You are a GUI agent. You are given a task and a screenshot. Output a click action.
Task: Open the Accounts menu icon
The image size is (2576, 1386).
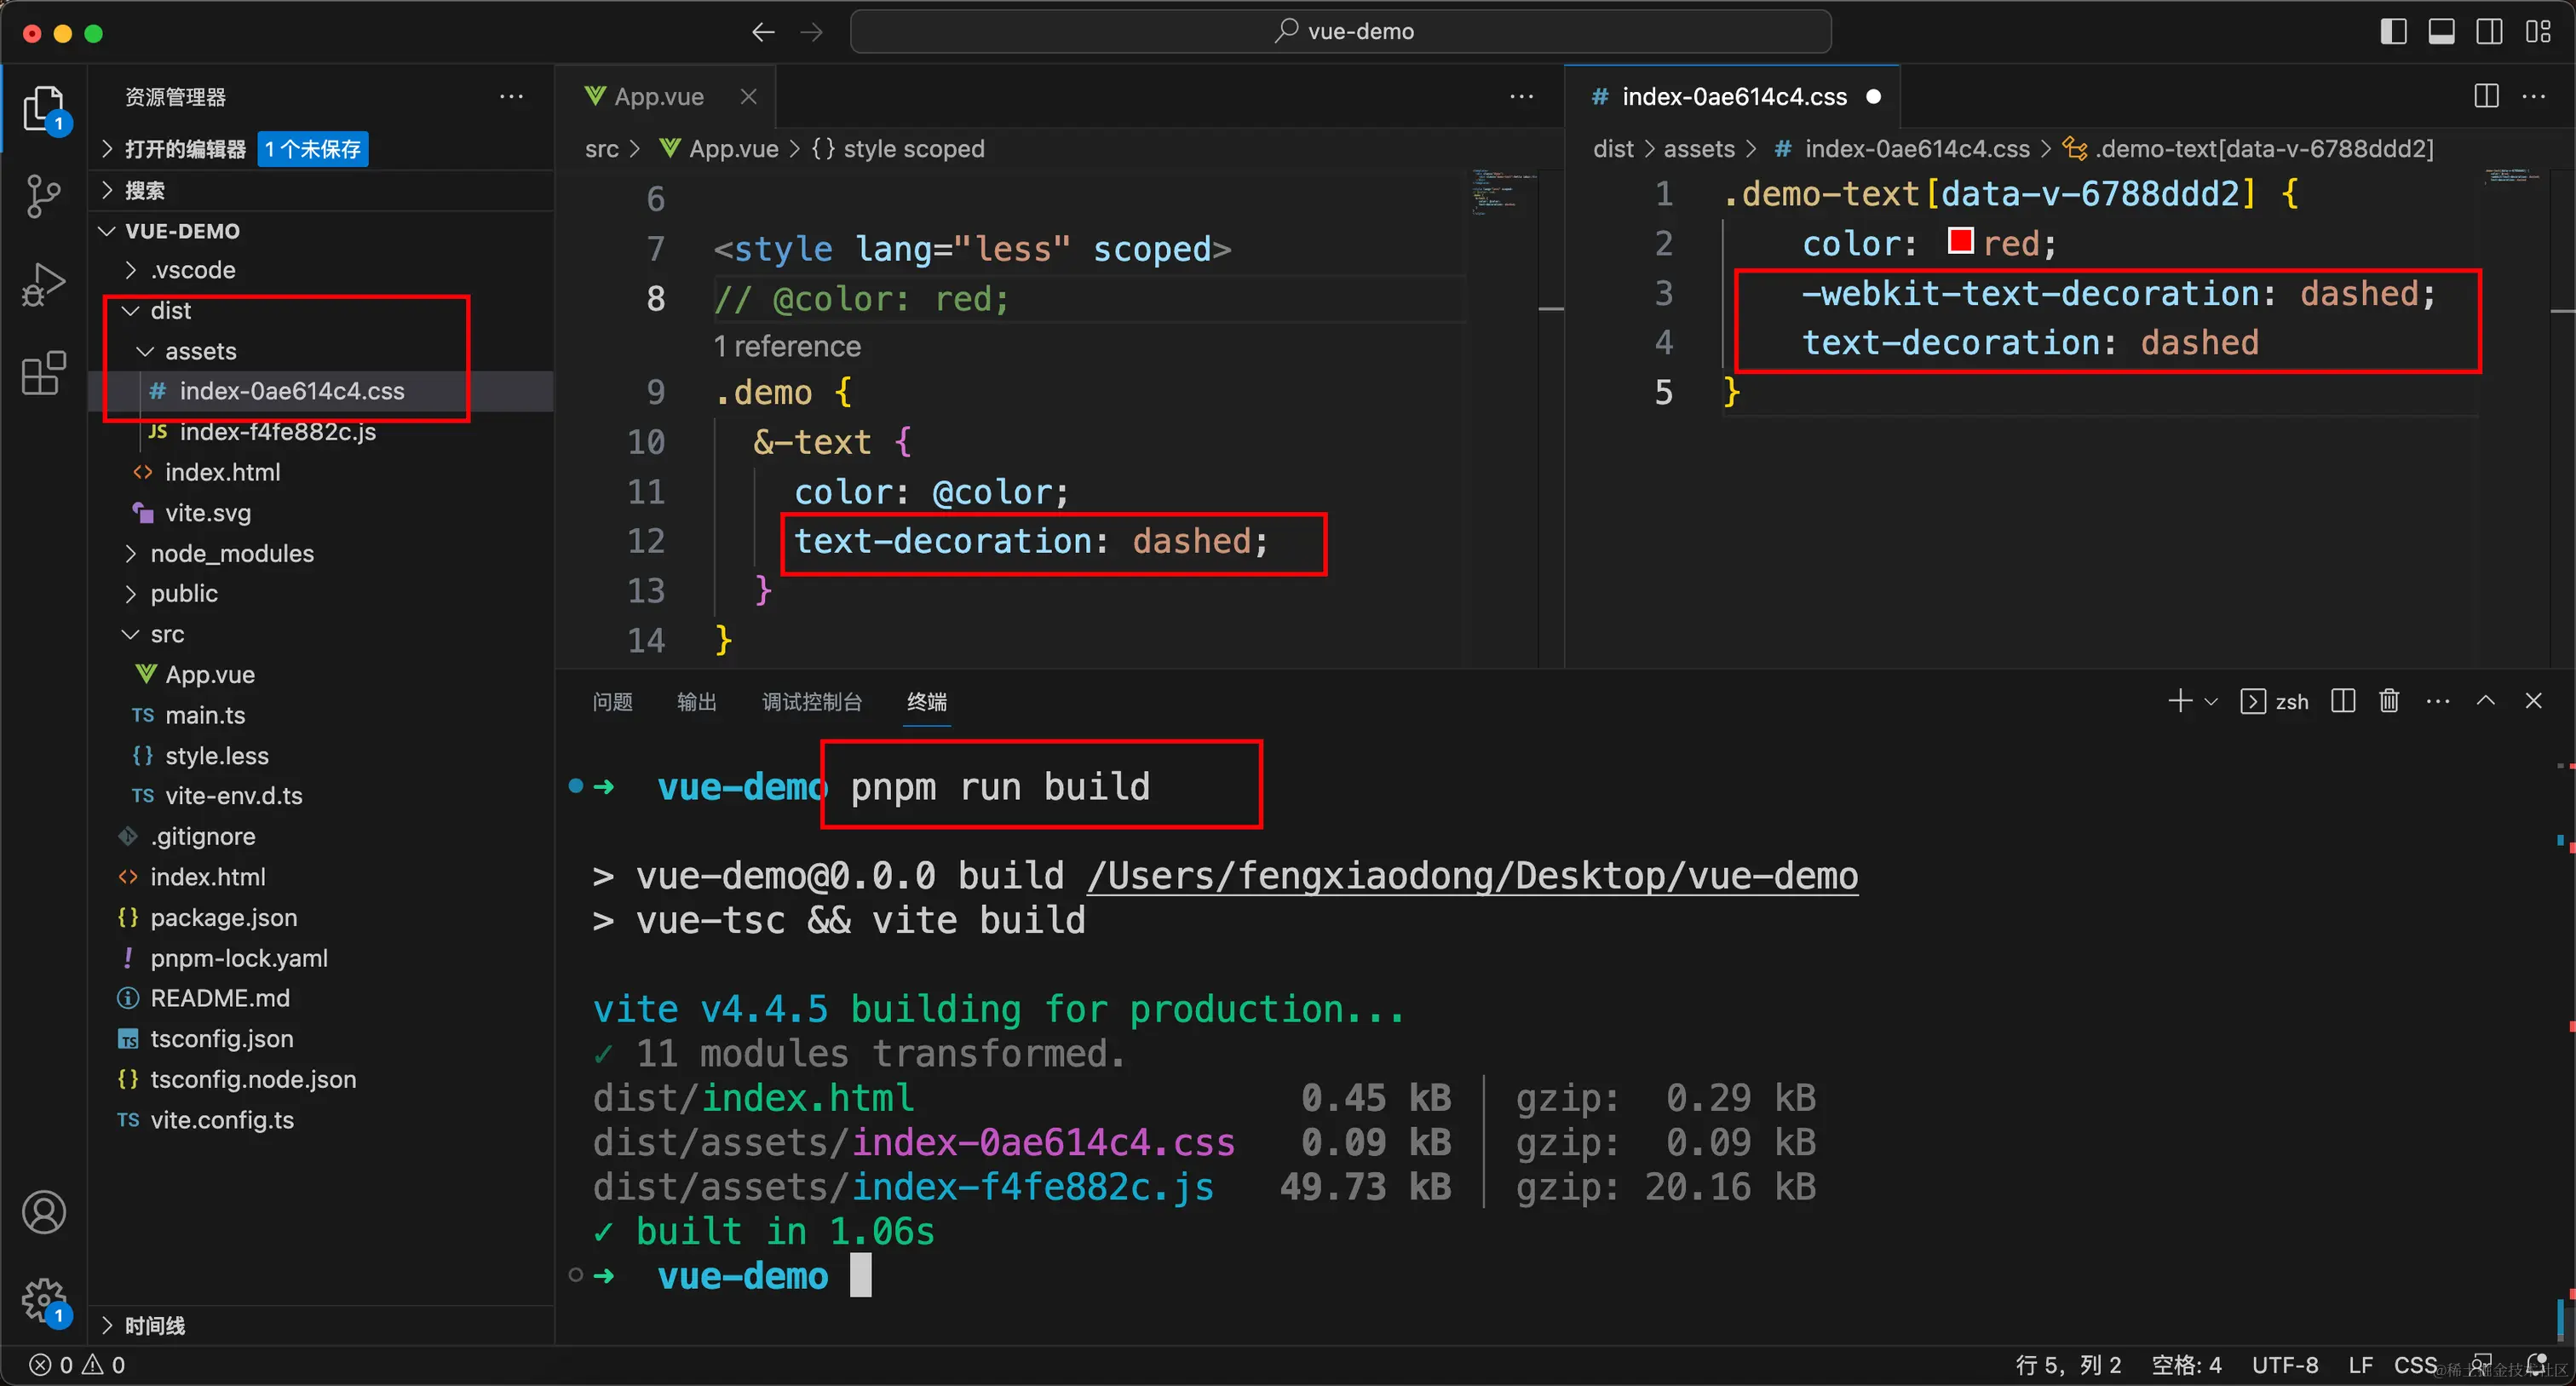pos(44,1213)
